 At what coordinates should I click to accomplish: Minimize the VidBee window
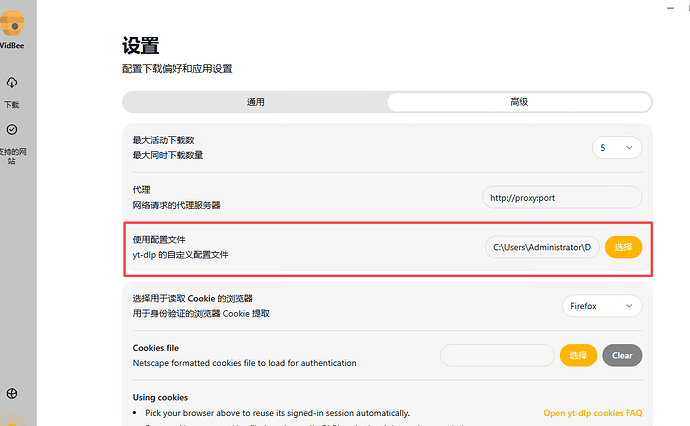coord(670,8)
